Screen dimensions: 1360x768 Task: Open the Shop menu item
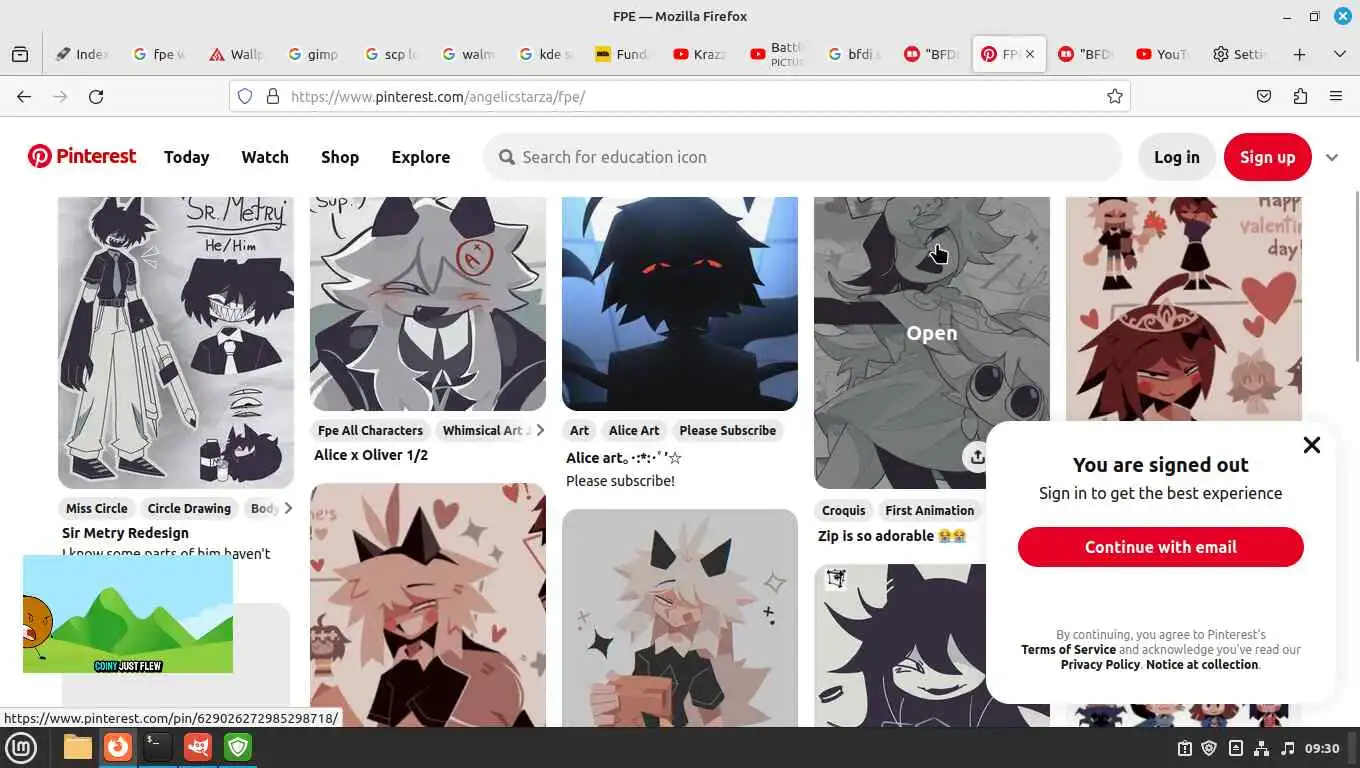coord(340,157)
